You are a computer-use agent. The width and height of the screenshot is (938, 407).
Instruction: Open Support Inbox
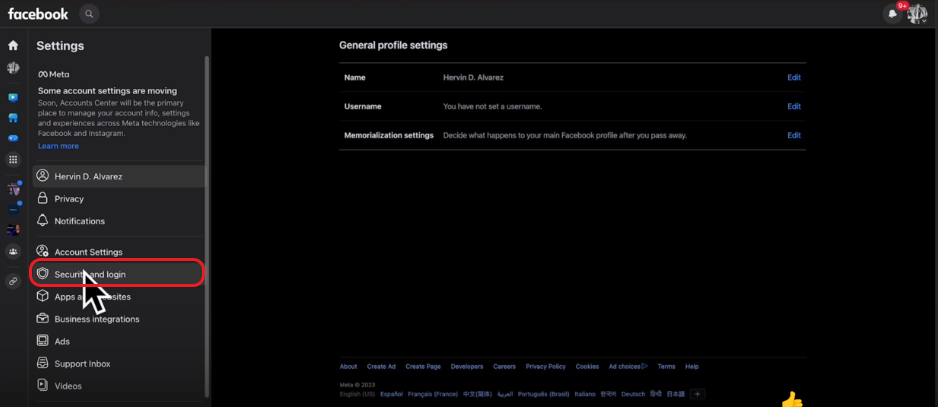[x=118, y=363]
